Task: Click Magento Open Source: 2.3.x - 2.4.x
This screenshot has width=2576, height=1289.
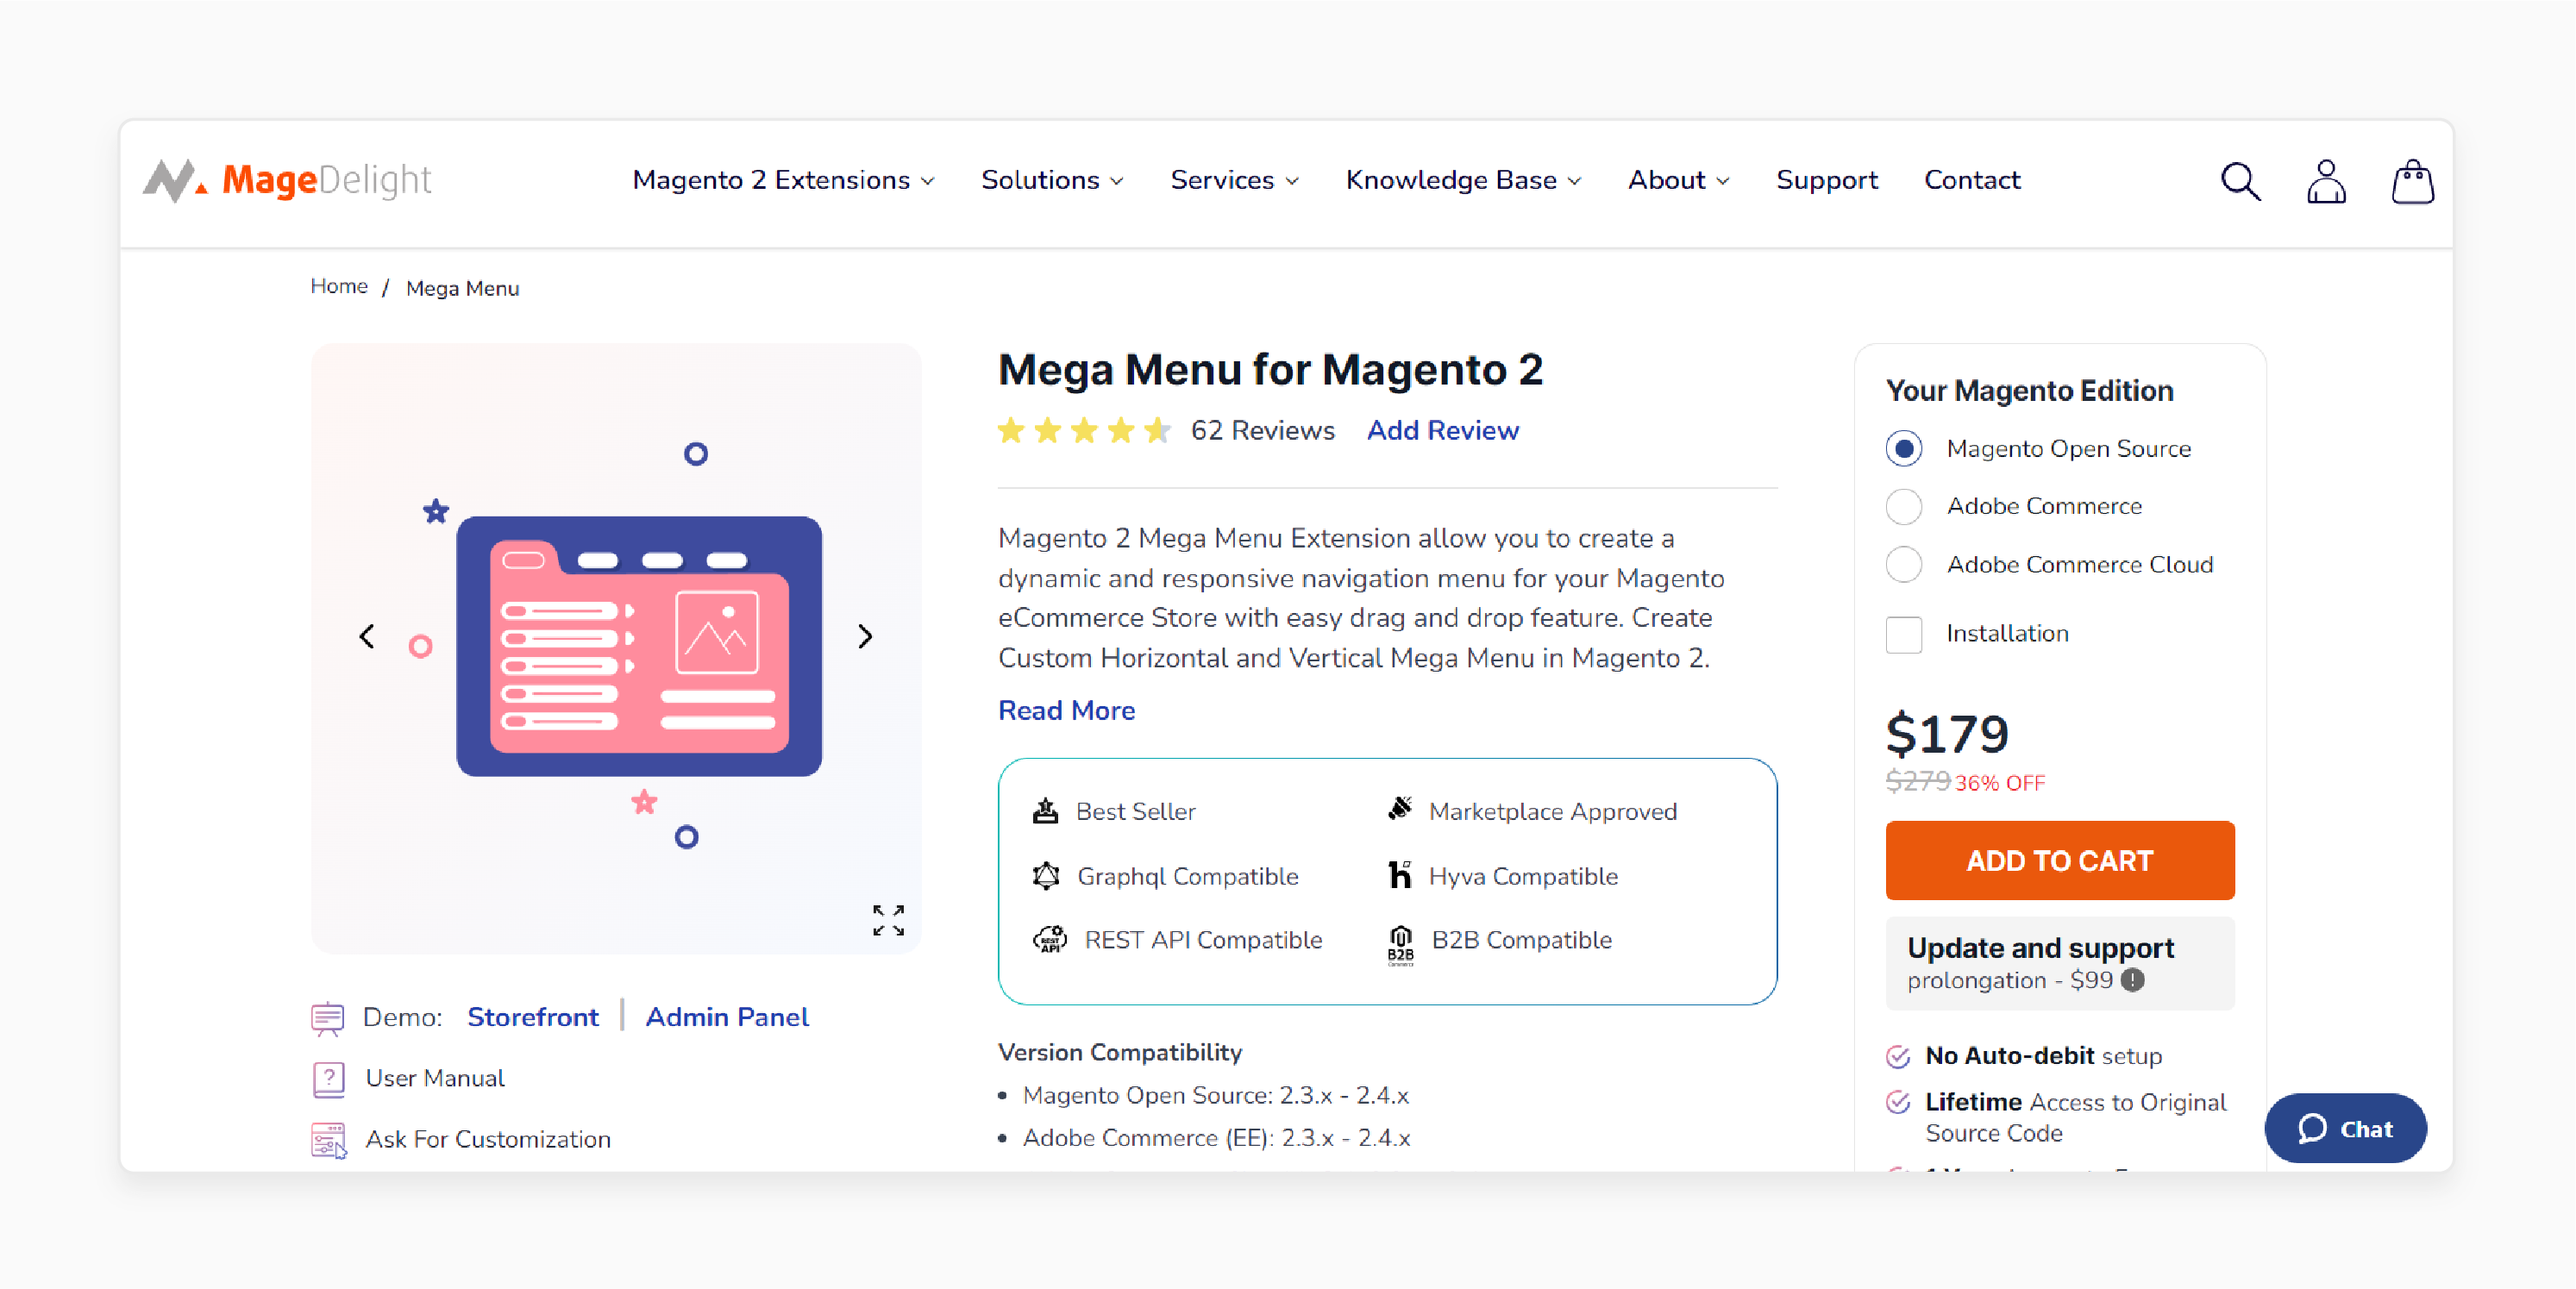Action: pyautogui.click(x=1215, y=1095)
